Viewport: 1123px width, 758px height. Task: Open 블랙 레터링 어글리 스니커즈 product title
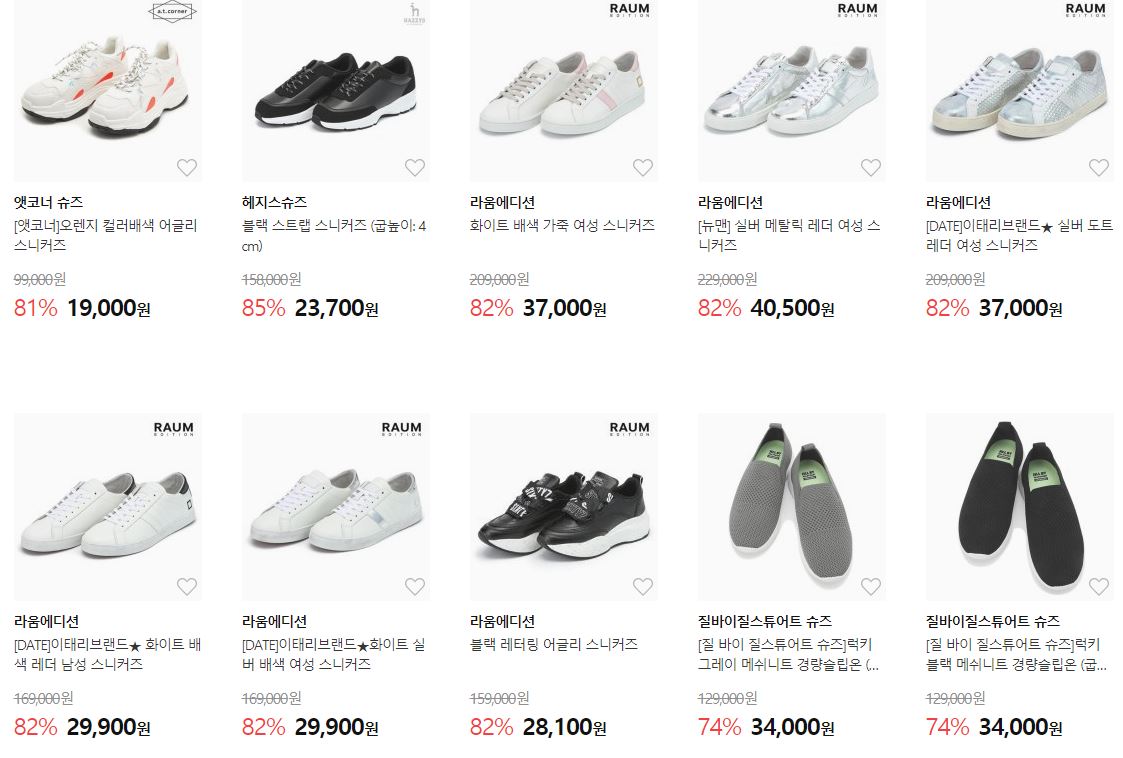tap(554, 644)
